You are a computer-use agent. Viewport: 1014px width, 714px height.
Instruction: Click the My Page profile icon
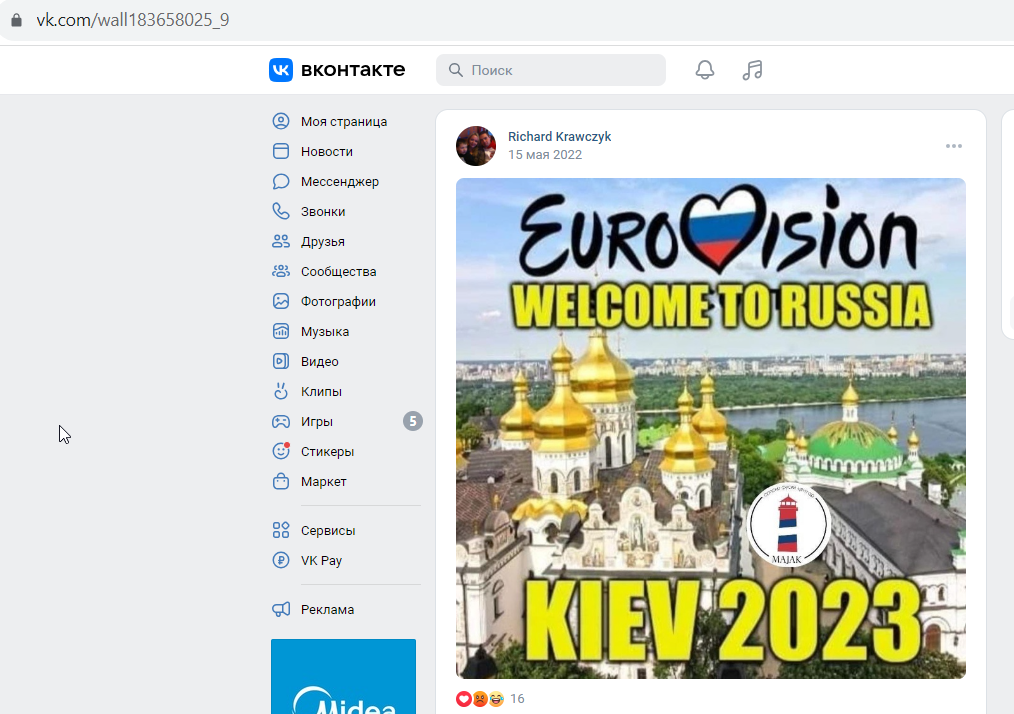[x=281, y=121]
